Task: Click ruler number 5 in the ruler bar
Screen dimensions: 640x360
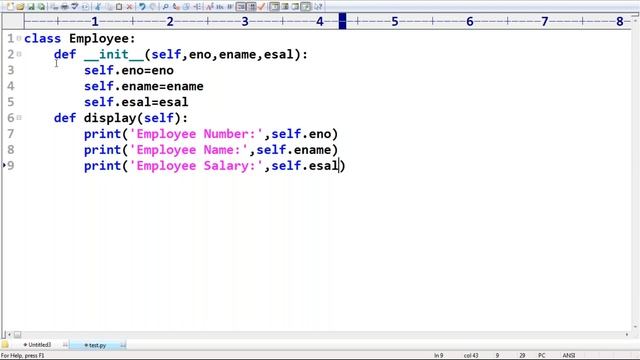Action: pos(395,21)
